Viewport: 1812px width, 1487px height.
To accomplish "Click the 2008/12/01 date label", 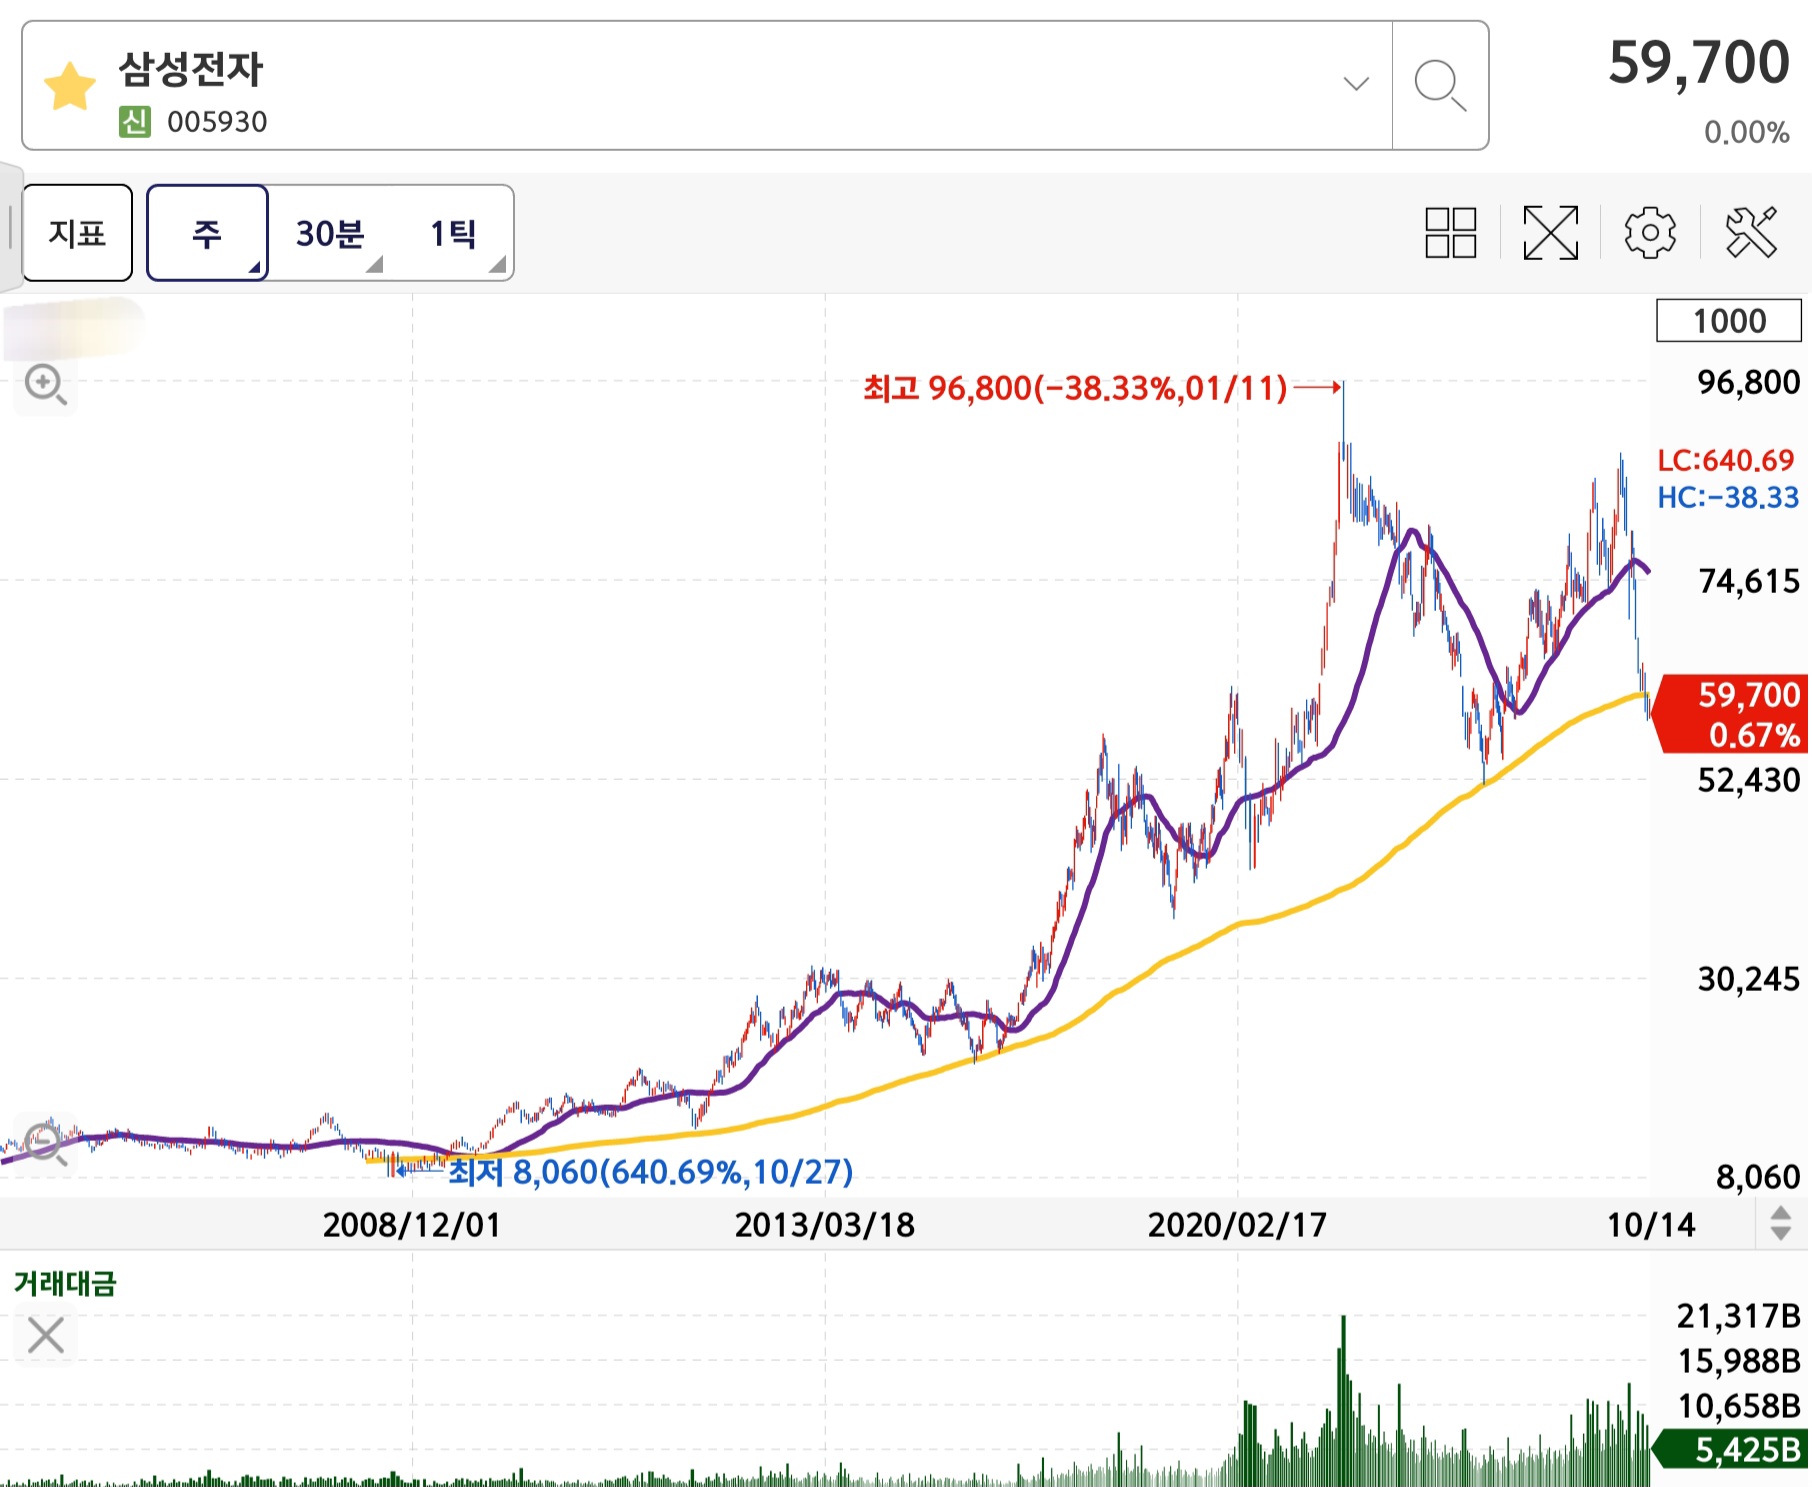I will [x=411, y=1224].
